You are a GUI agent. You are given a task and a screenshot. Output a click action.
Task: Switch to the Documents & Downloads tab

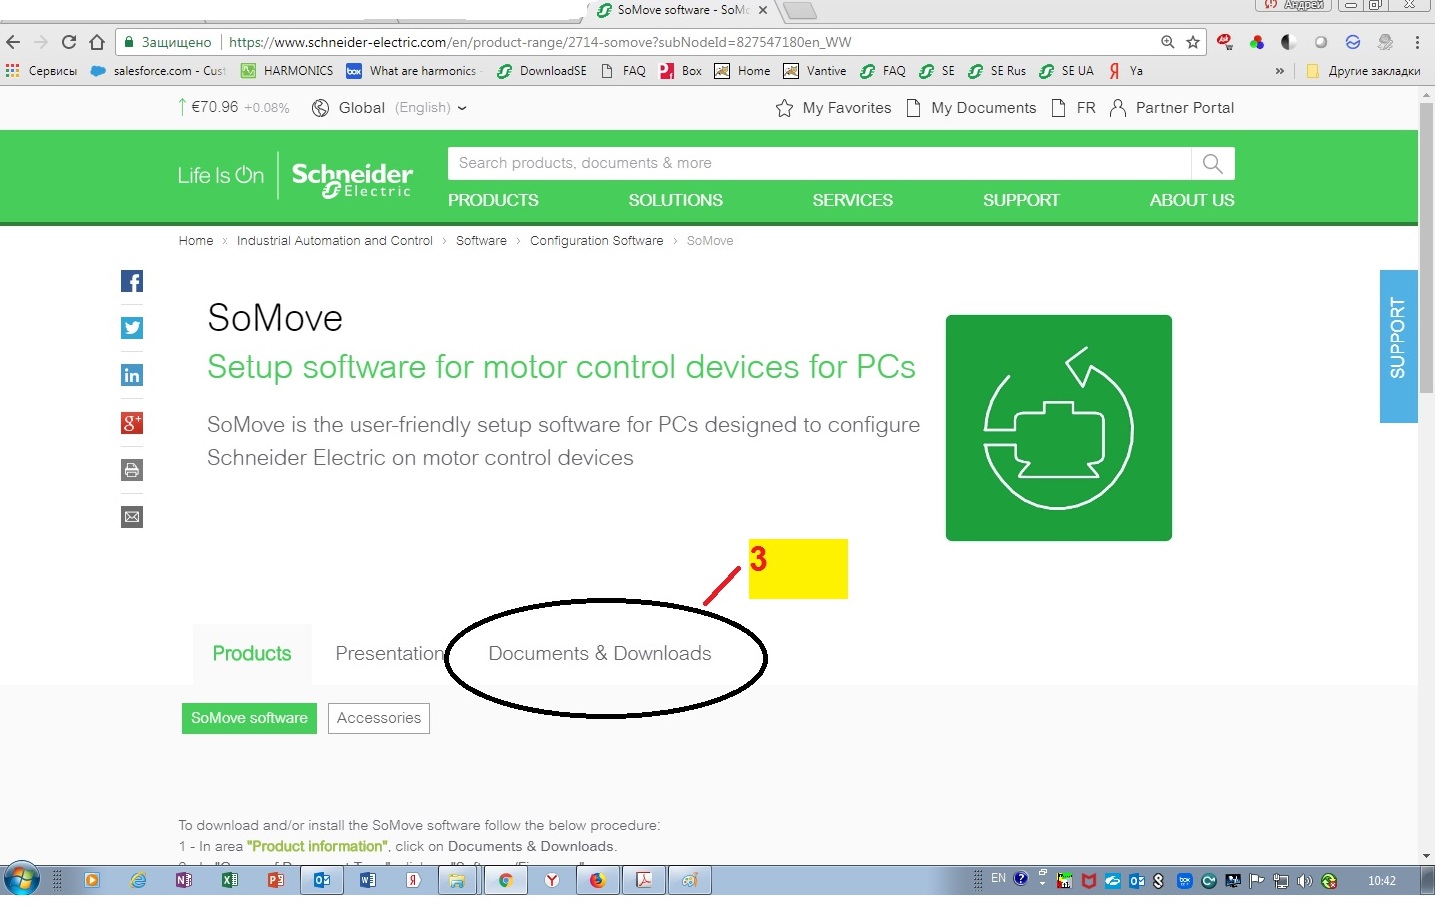point(600,654)
